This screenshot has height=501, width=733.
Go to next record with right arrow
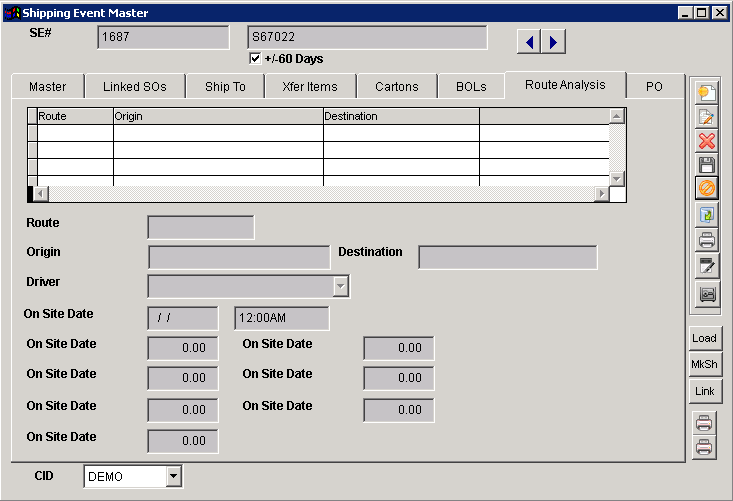click(553, 41)
